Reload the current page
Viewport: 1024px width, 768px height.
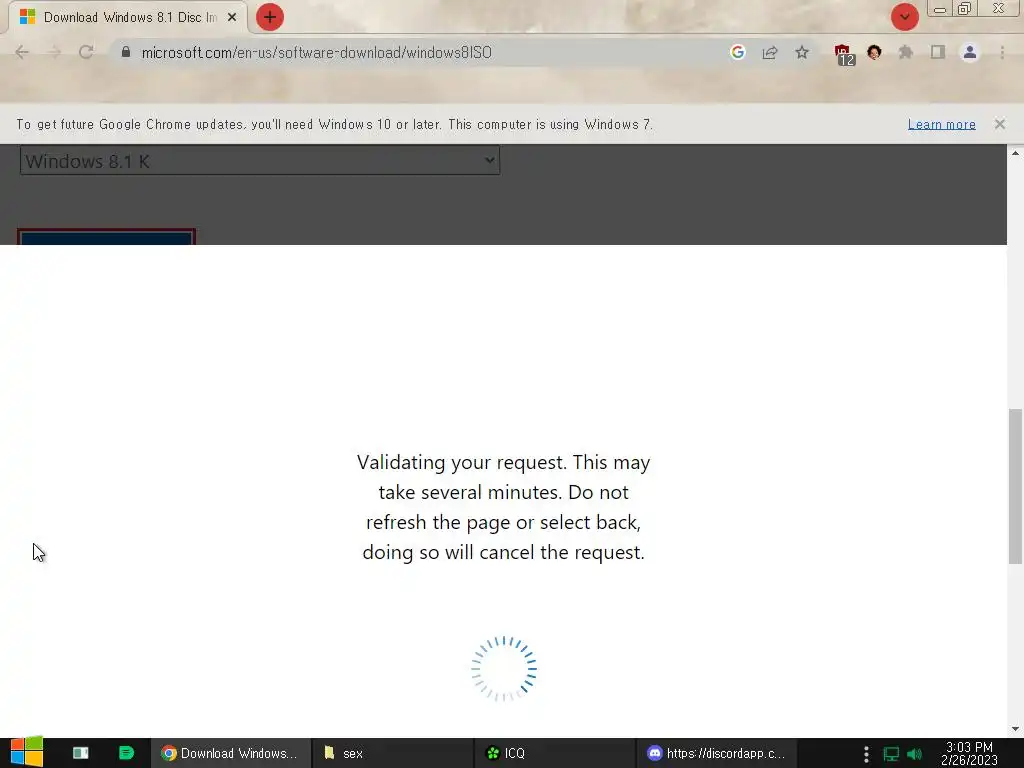pos(86,52)
